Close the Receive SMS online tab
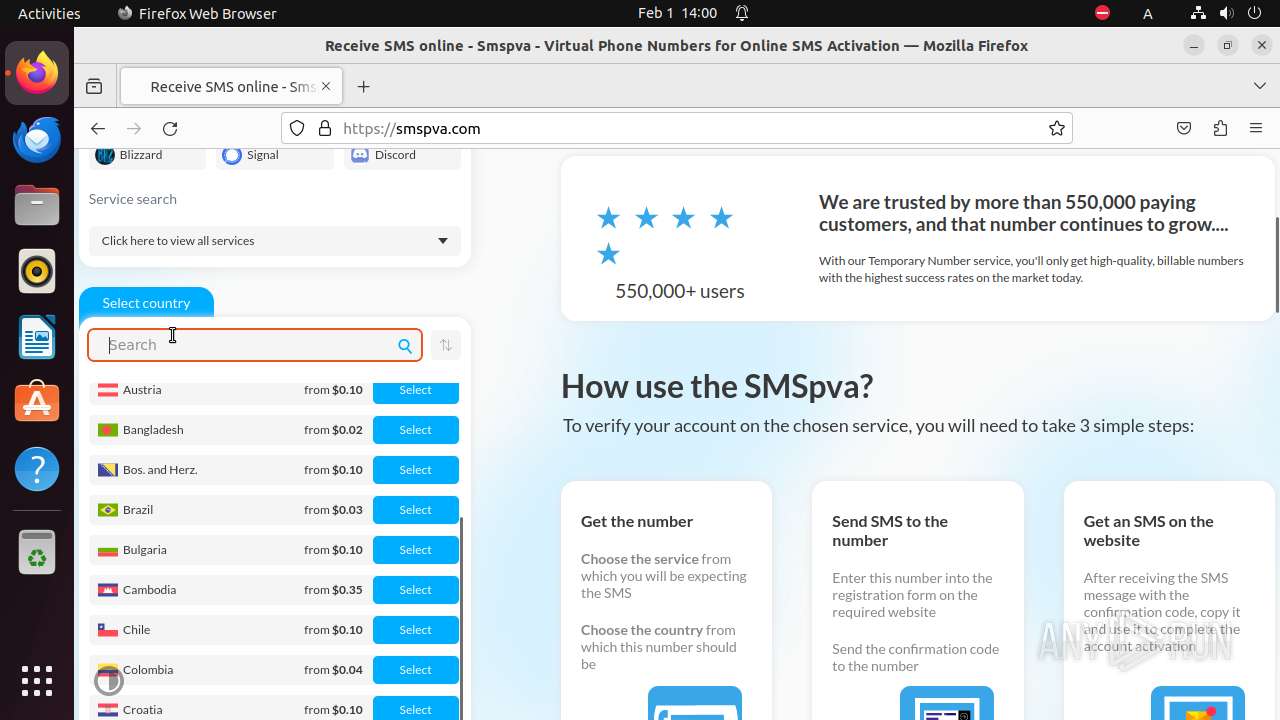This screenshot has width=1280, height=720. [326, 87]
